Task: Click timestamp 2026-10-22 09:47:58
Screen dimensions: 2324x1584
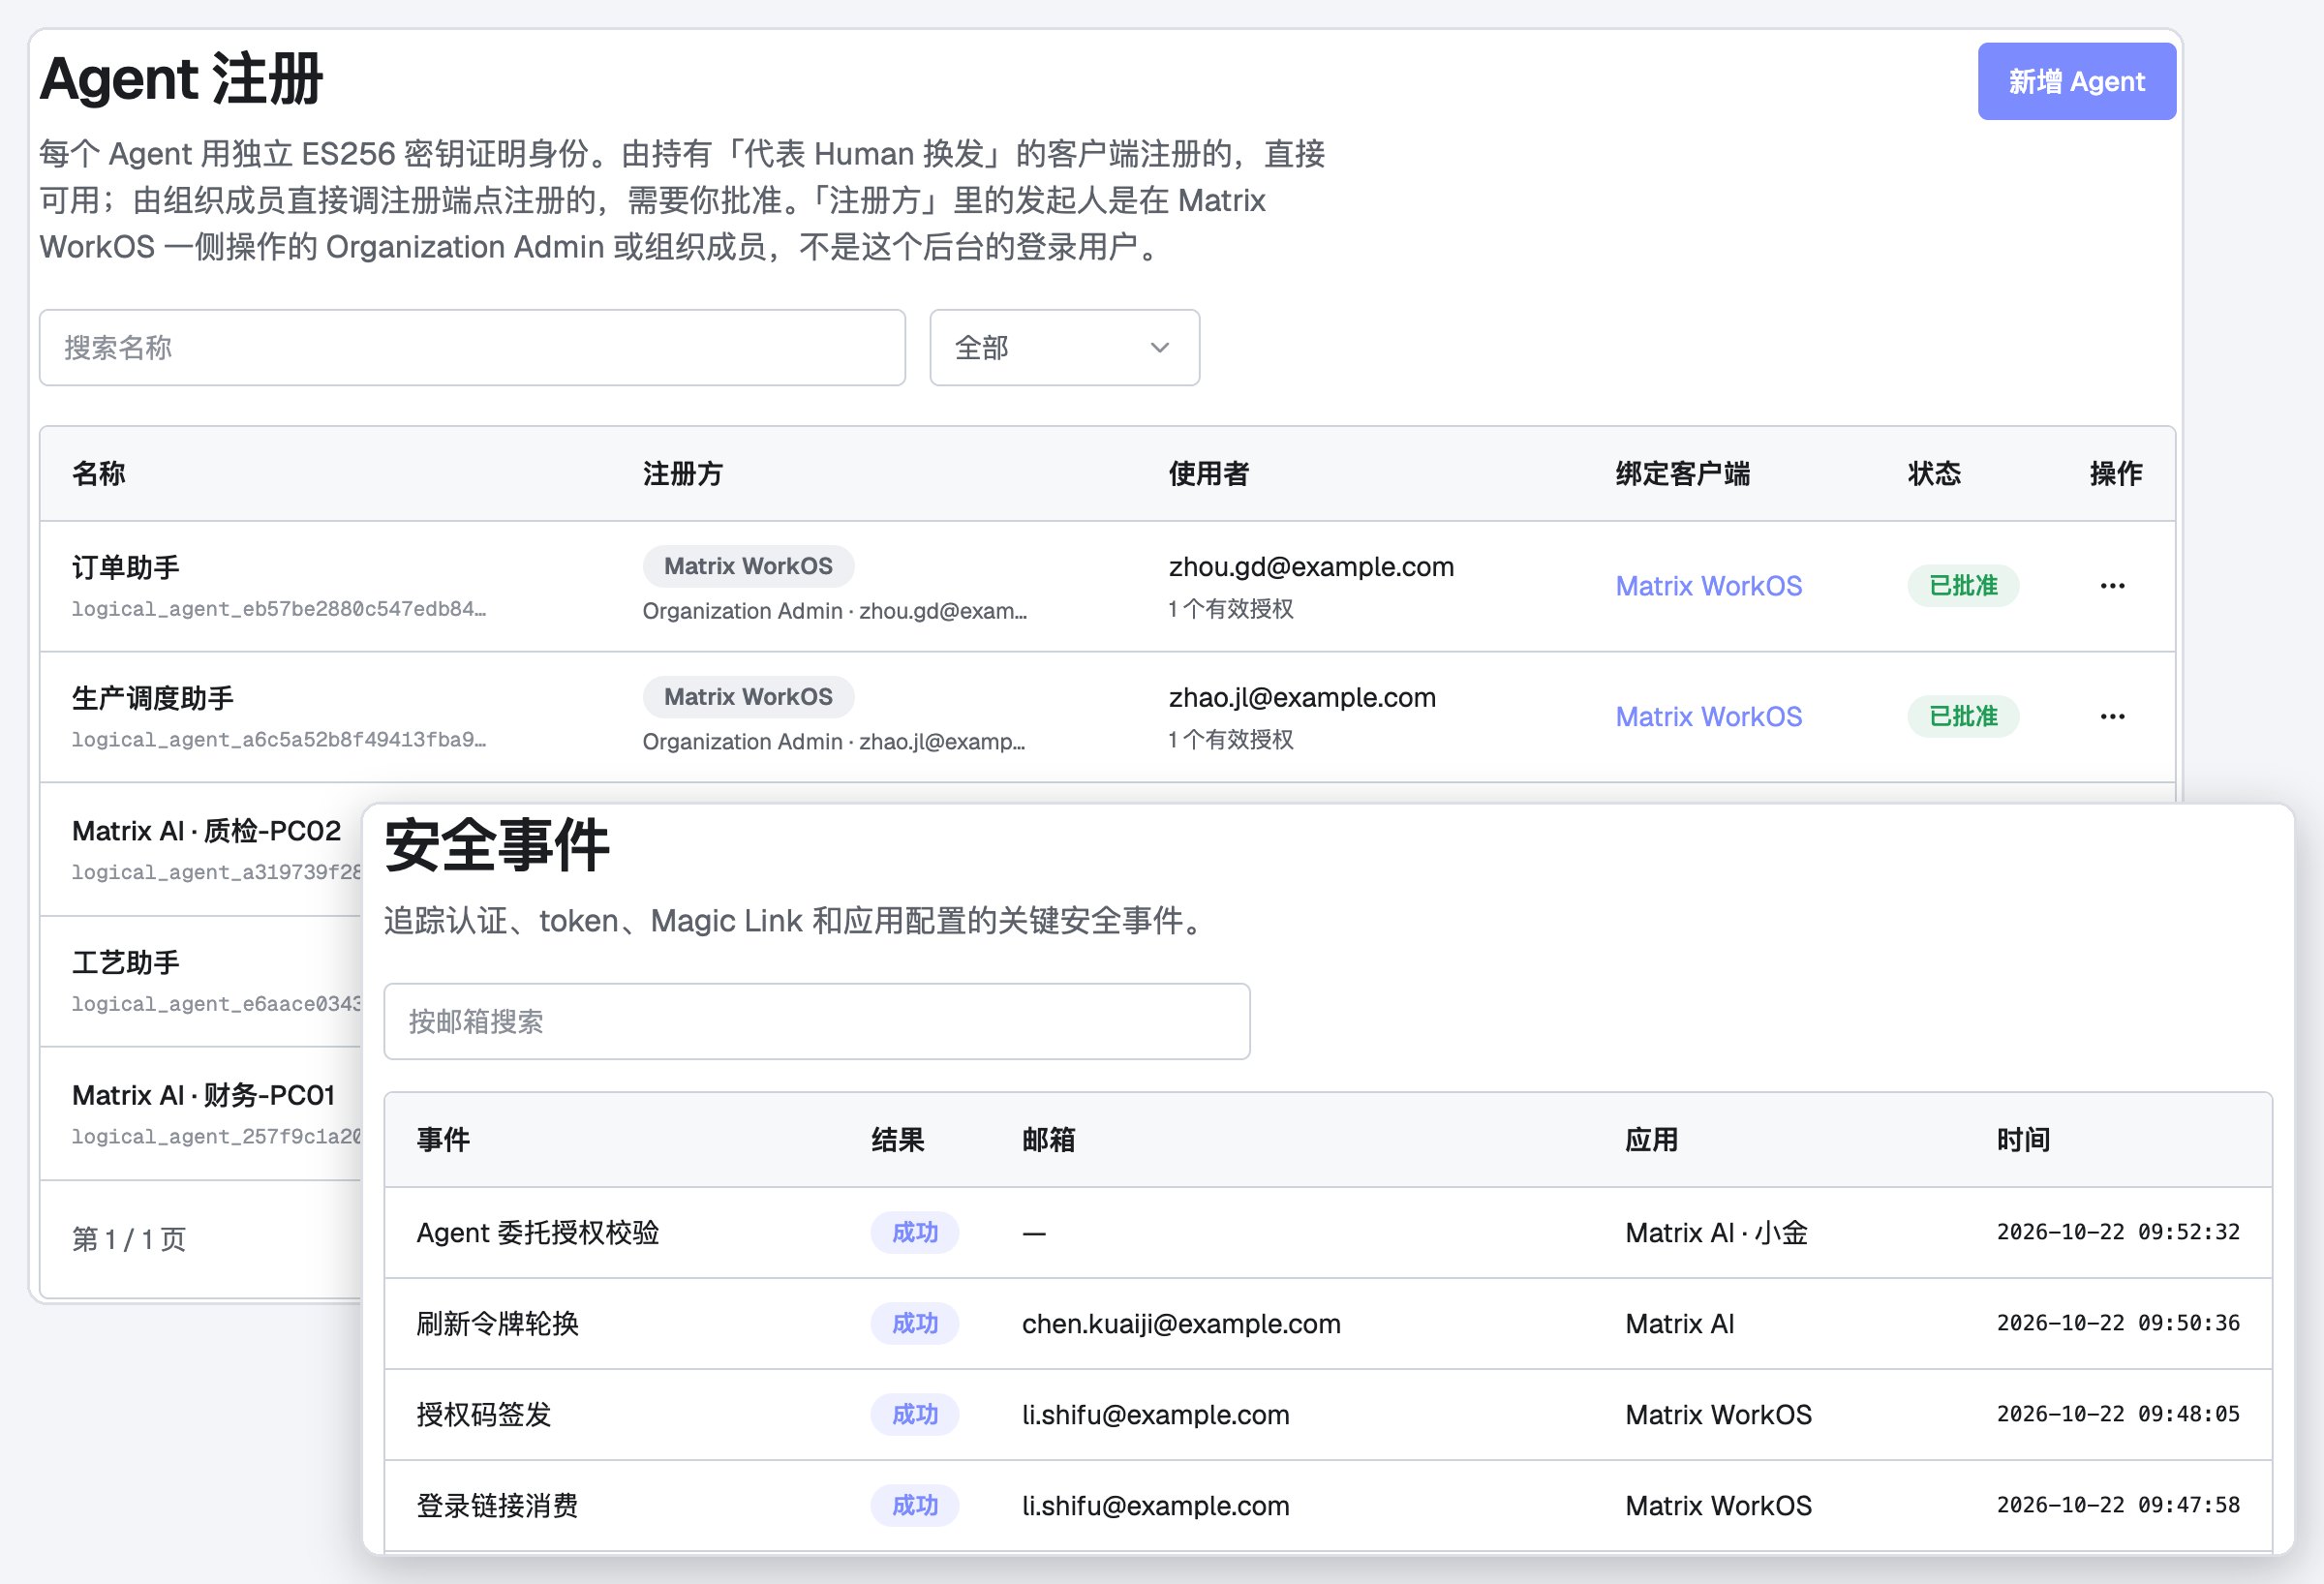Action: click(x=2118, y=1505)
